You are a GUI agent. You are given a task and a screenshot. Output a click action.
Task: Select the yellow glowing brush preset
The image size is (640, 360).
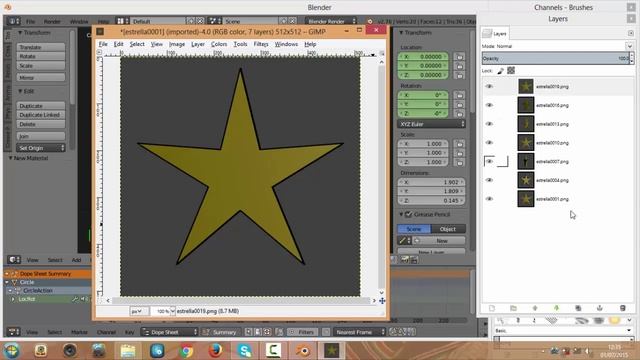[x=614, y=321]
